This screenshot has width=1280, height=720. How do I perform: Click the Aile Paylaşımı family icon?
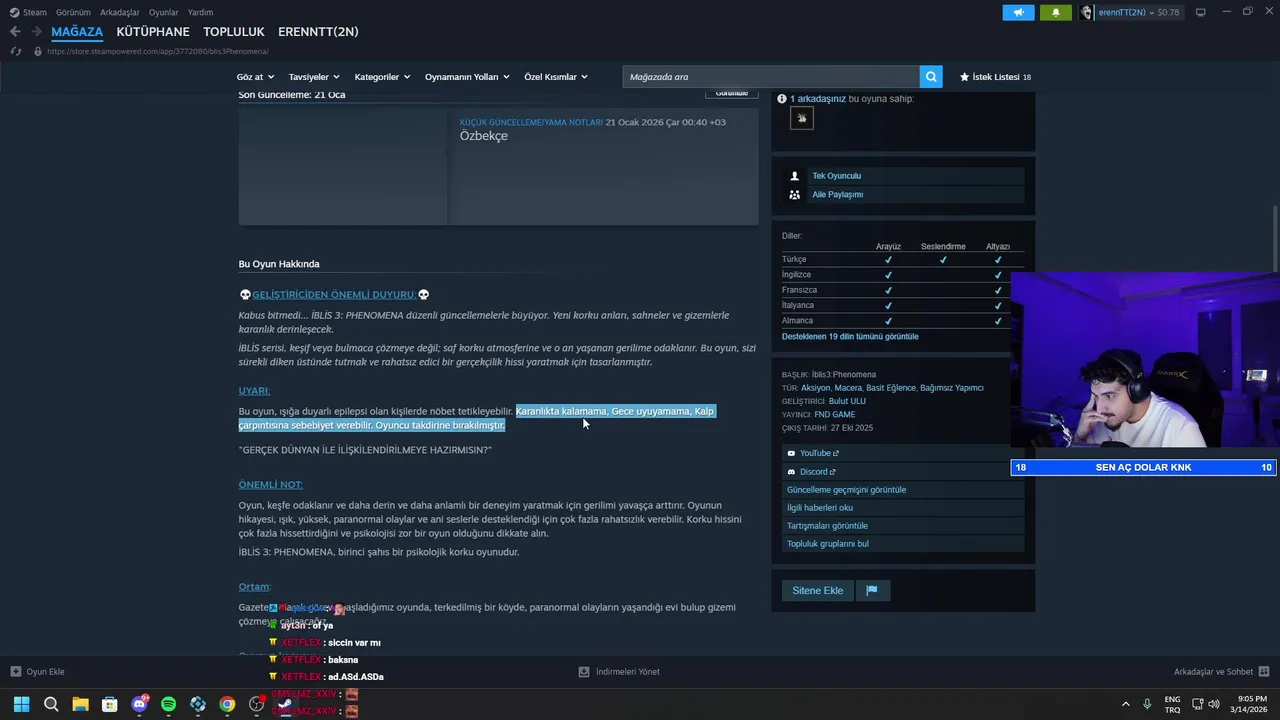click(x=795, y=195)
